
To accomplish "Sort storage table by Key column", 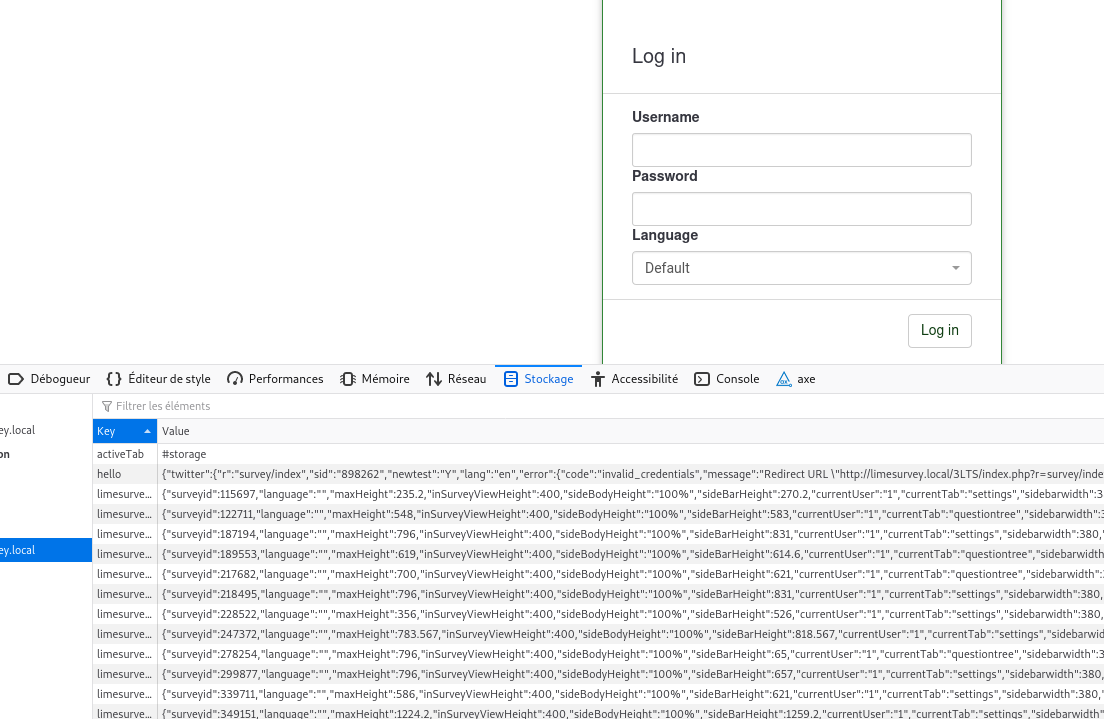I will [x=124, y=431].
